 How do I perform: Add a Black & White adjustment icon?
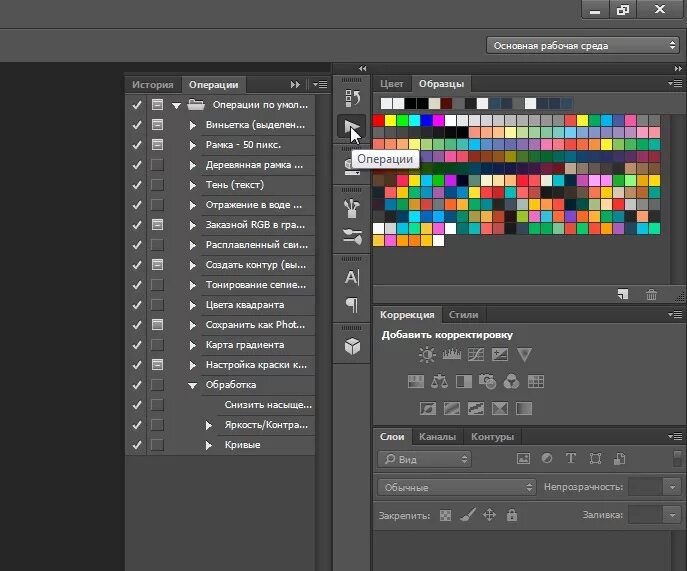(464, 382)
